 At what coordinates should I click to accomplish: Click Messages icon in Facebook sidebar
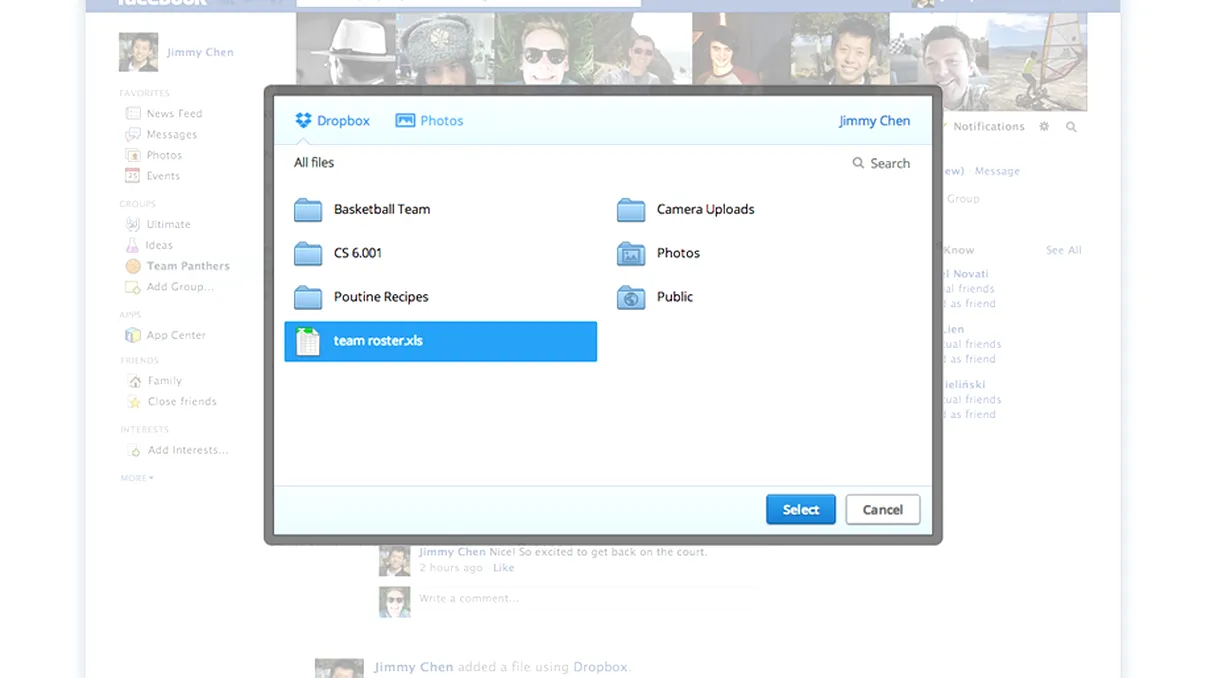[132, 135]
